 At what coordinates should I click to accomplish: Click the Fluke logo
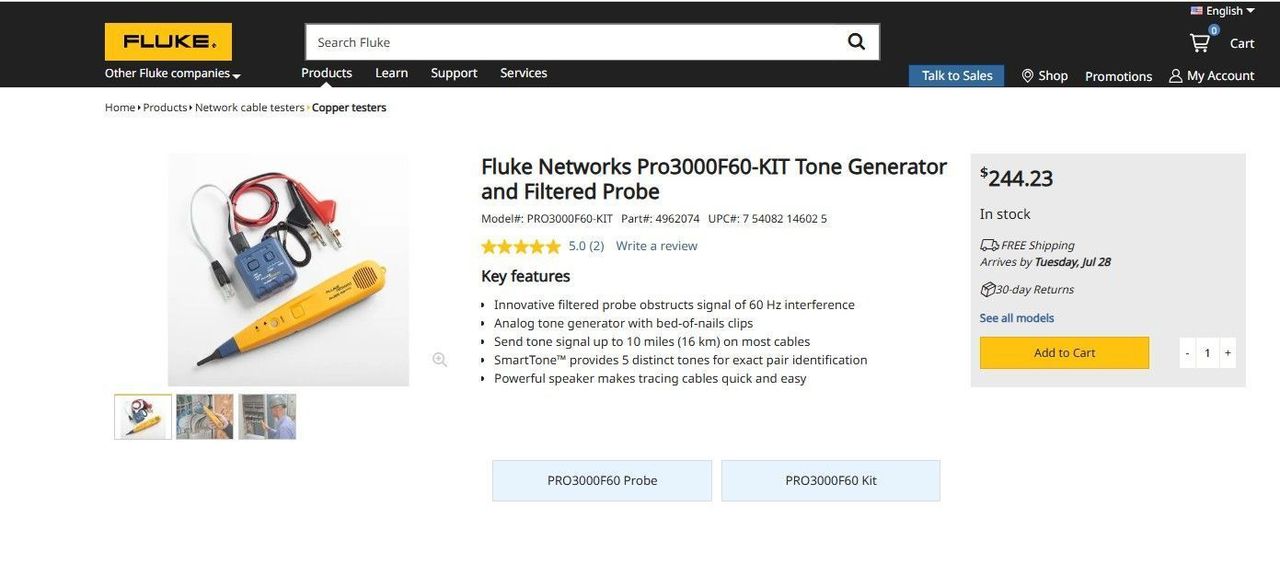coord(168,42)
